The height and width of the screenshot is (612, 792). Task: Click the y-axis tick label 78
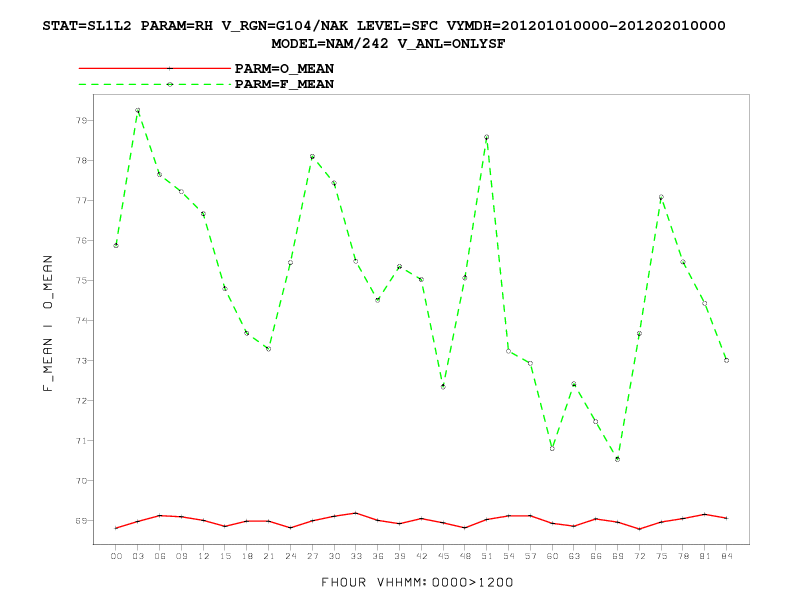pos(81,161)
